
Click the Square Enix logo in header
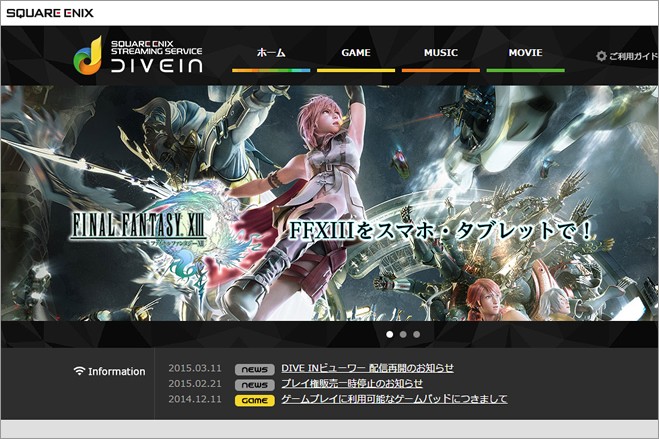(x=50, y=13)
